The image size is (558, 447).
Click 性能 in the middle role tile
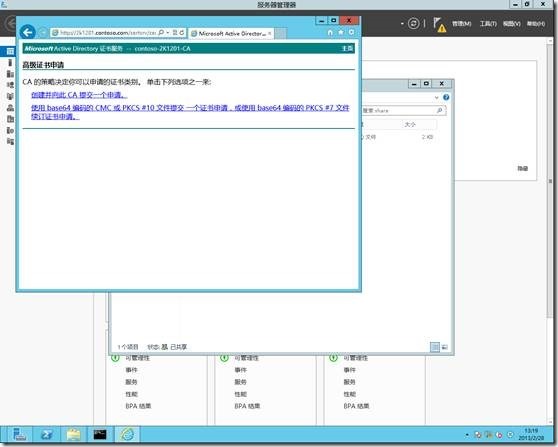(x=241, y=394)
